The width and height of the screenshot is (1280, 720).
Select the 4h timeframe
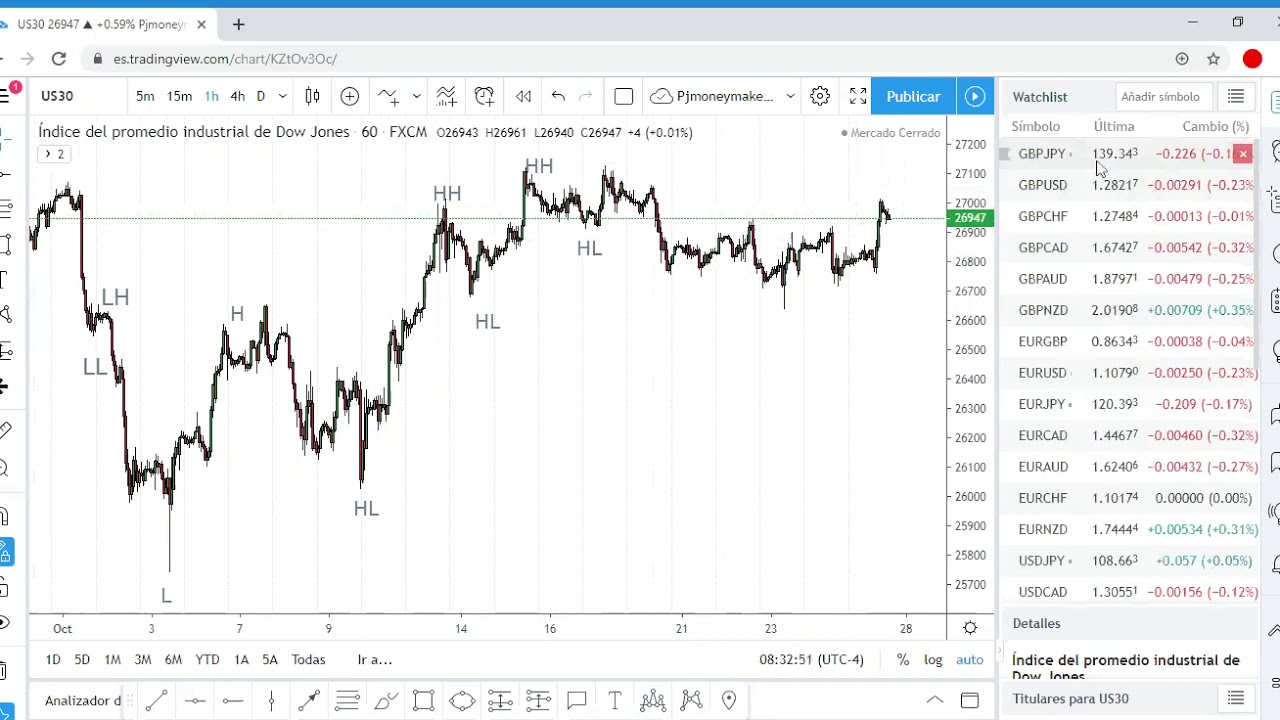click(x=237, y=96)
